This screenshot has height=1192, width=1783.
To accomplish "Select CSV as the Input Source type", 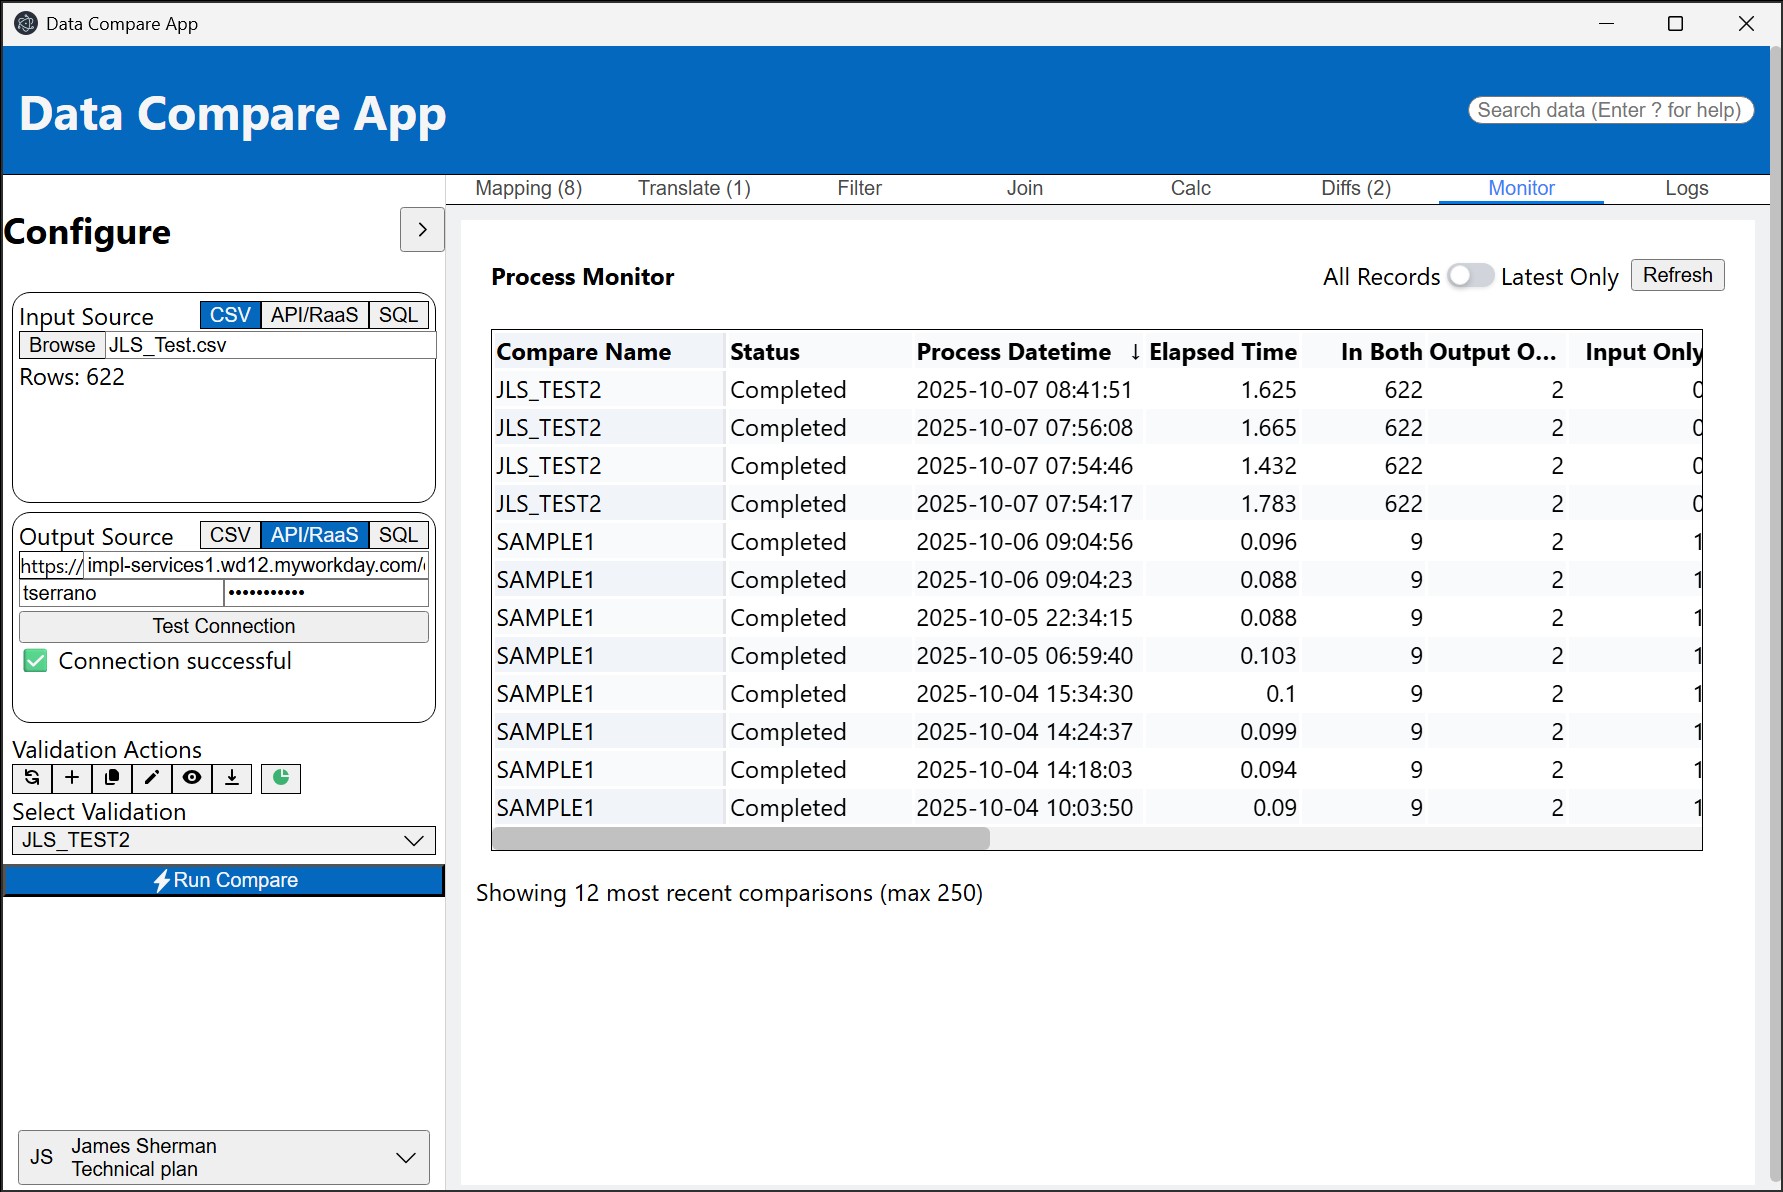I will click(230, 315).
